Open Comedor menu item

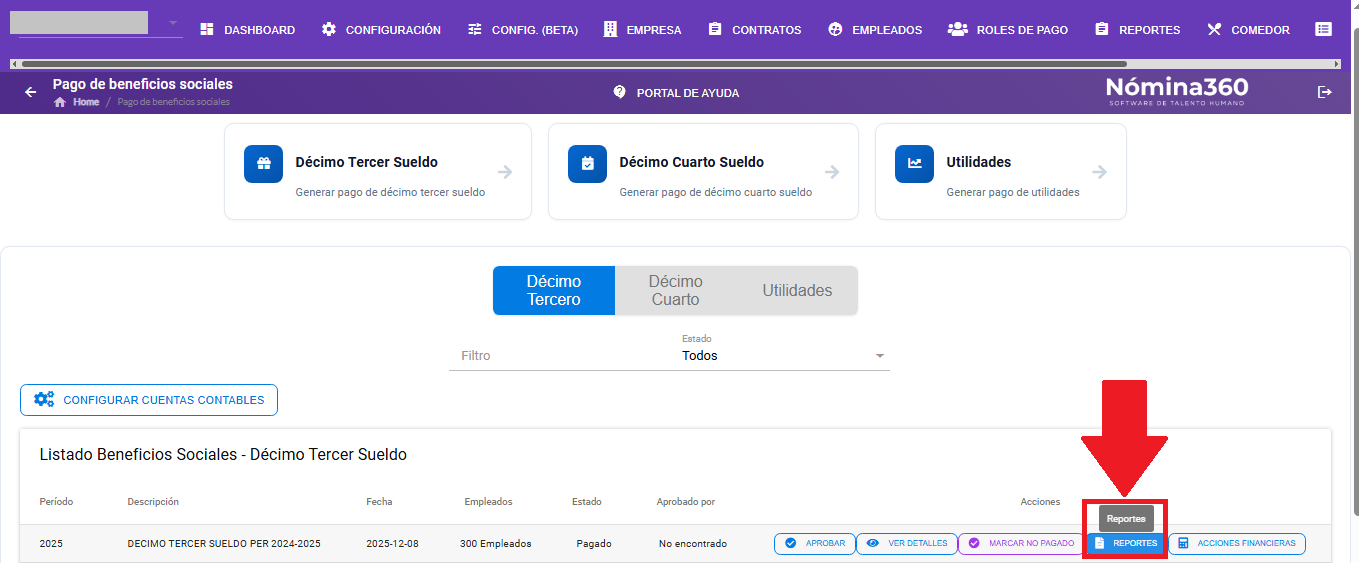1248,30
